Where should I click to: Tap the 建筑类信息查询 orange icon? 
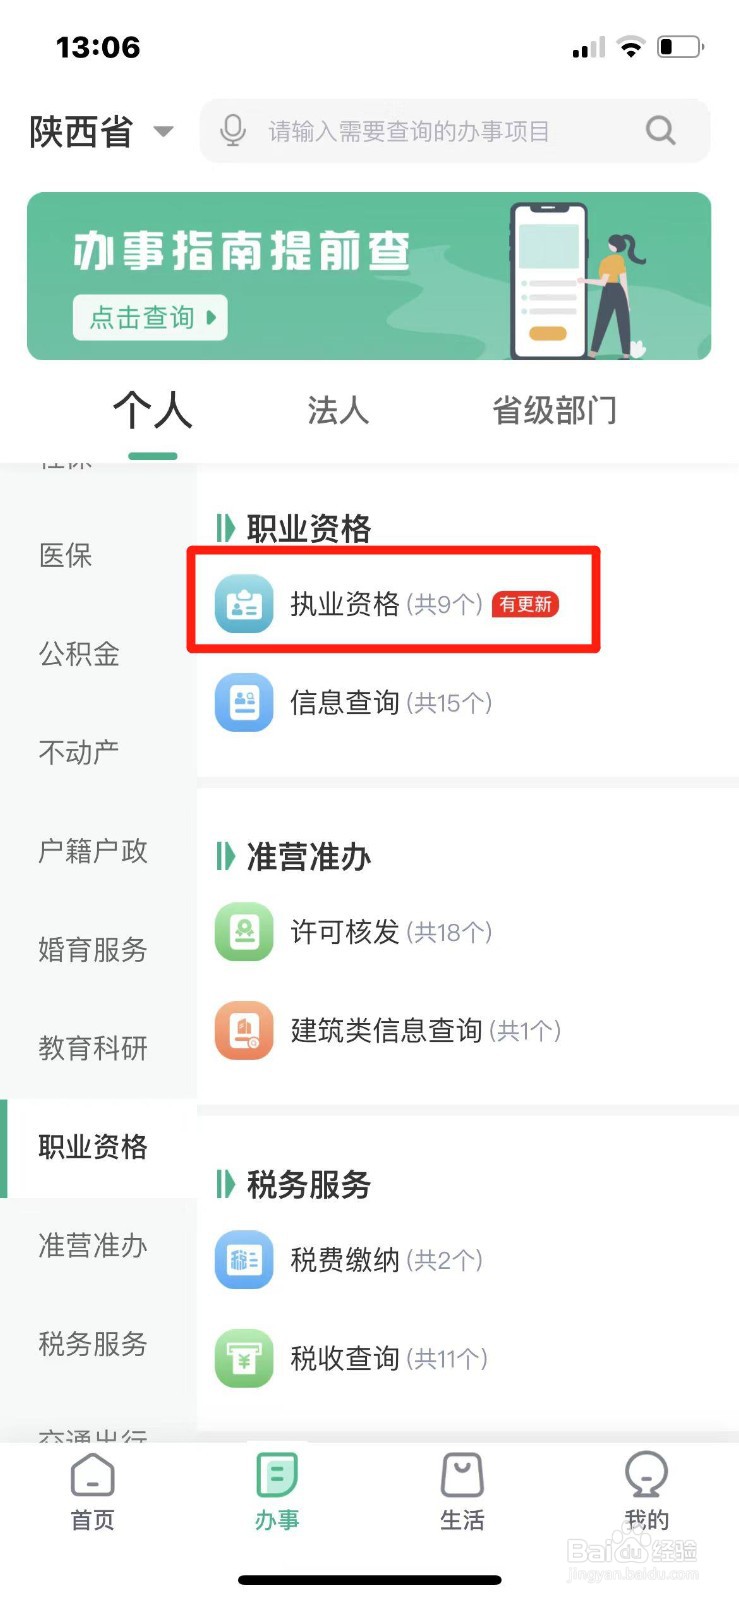(244, 1030)
